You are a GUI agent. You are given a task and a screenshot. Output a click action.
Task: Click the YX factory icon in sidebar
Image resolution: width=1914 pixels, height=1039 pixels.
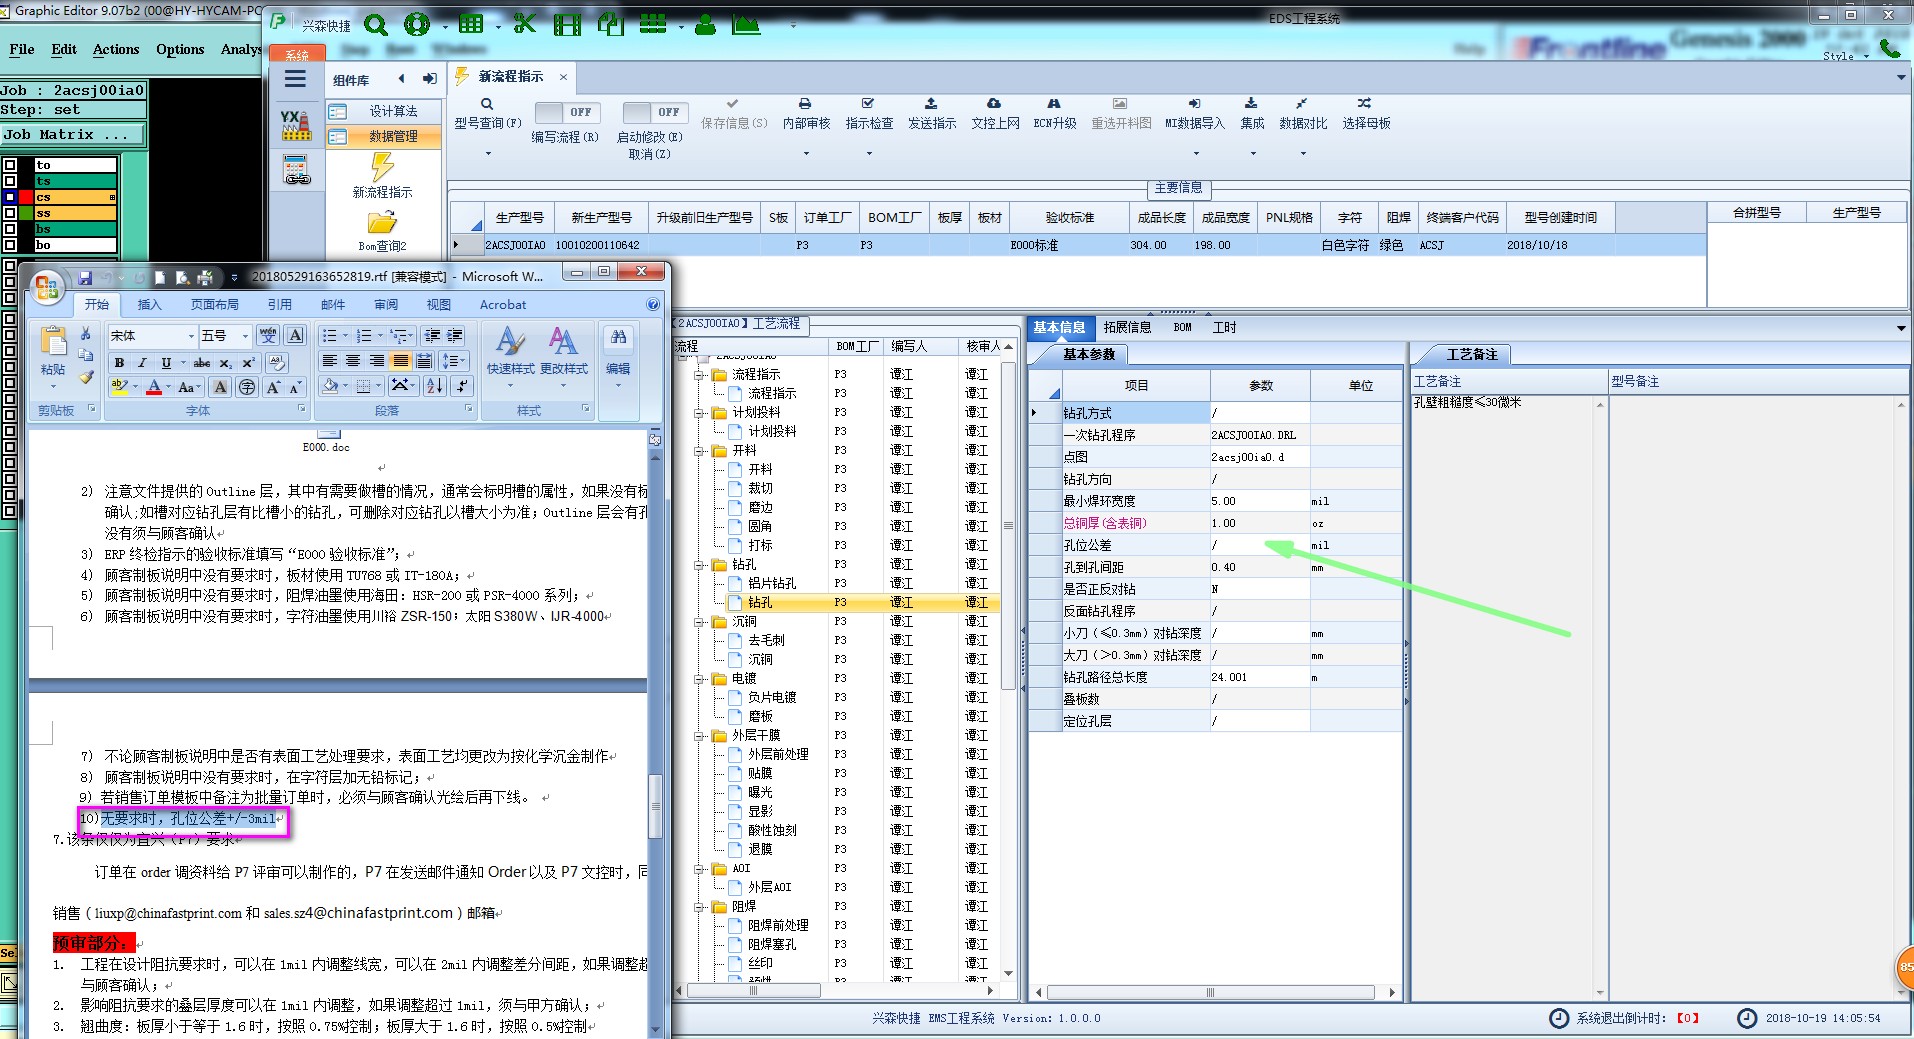click(x=295, y=125)
